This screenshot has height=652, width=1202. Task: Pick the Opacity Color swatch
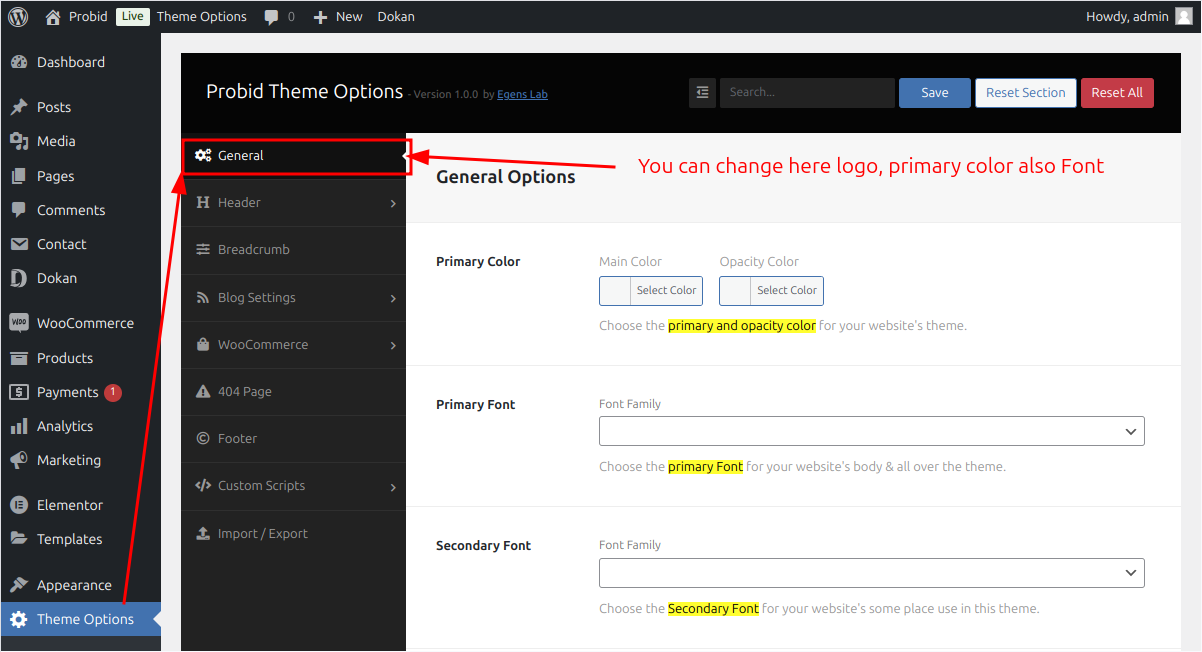[x=735, y=291]
